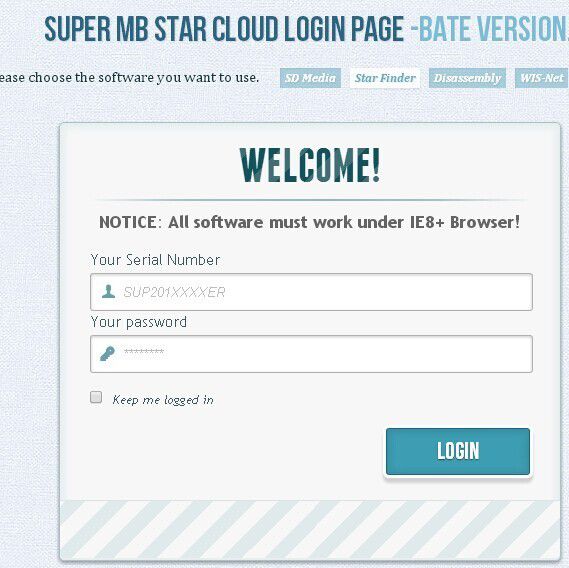Choose the WIS-Net tab
Viewport: 569px width, 568px height.
[x=541, y=78]
